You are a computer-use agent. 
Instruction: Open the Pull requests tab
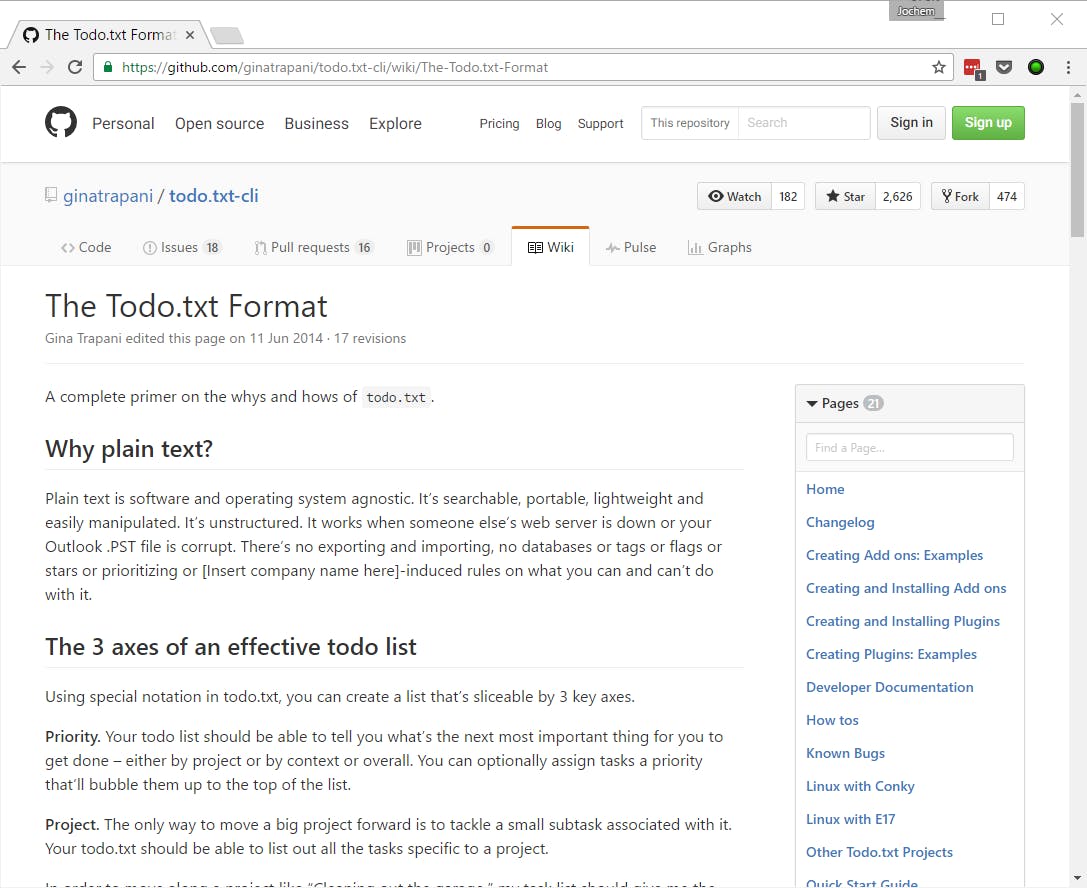pyautogui.click(x=313, y=247)
